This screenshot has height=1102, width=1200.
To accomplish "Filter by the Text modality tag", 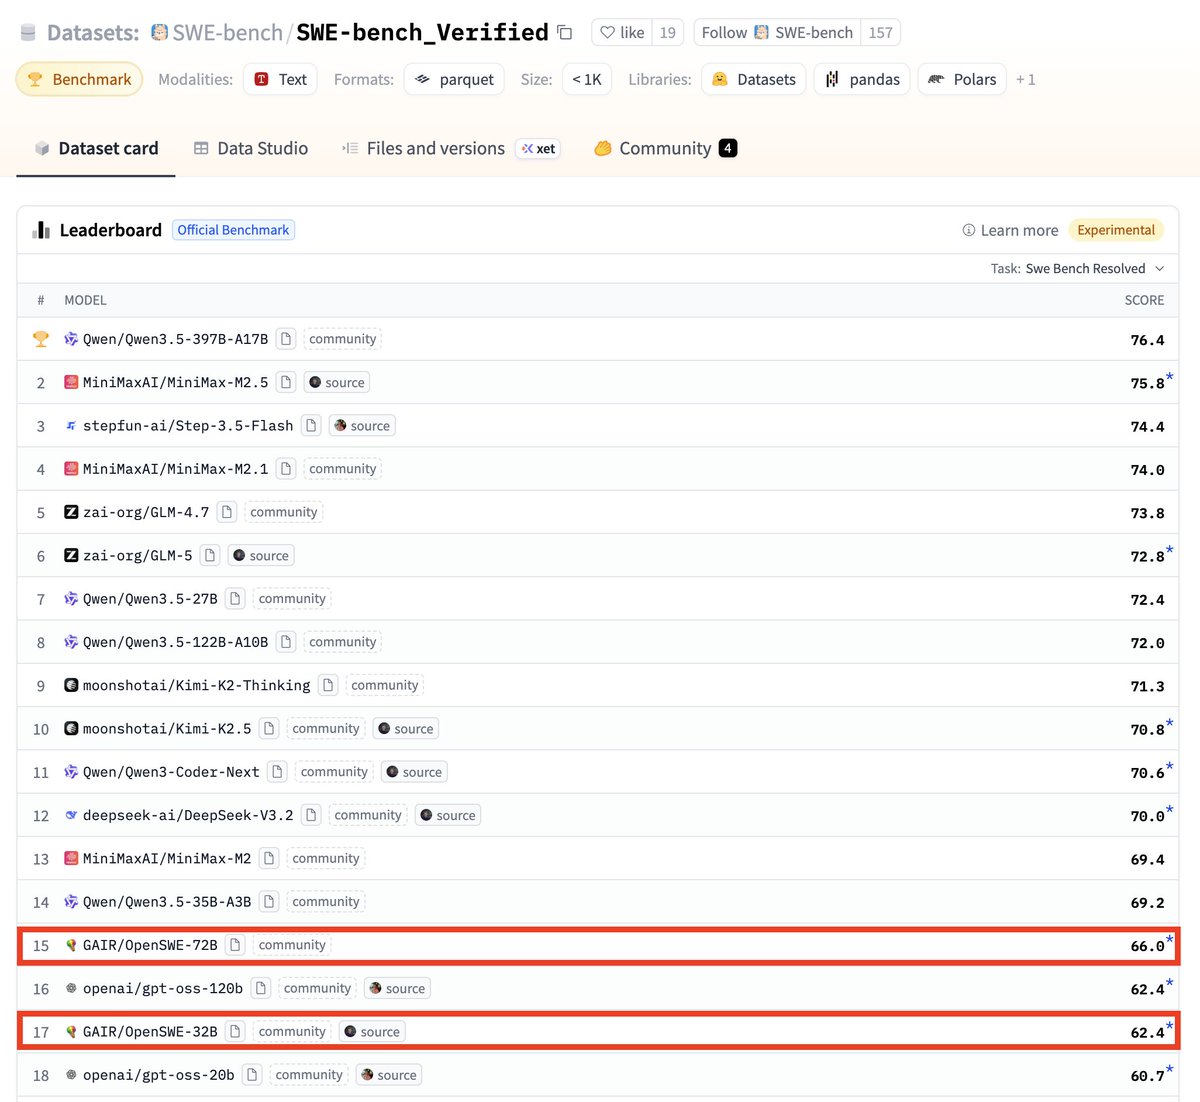I will click(x=280, y=79).
